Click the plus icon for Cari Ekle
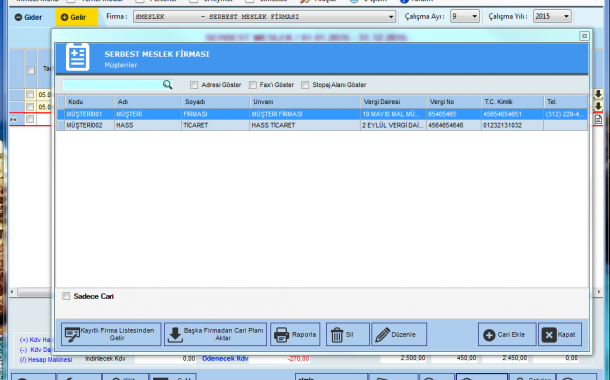This screenshot has height=380, width=610. pyautogui.click(x=489, y=335)
